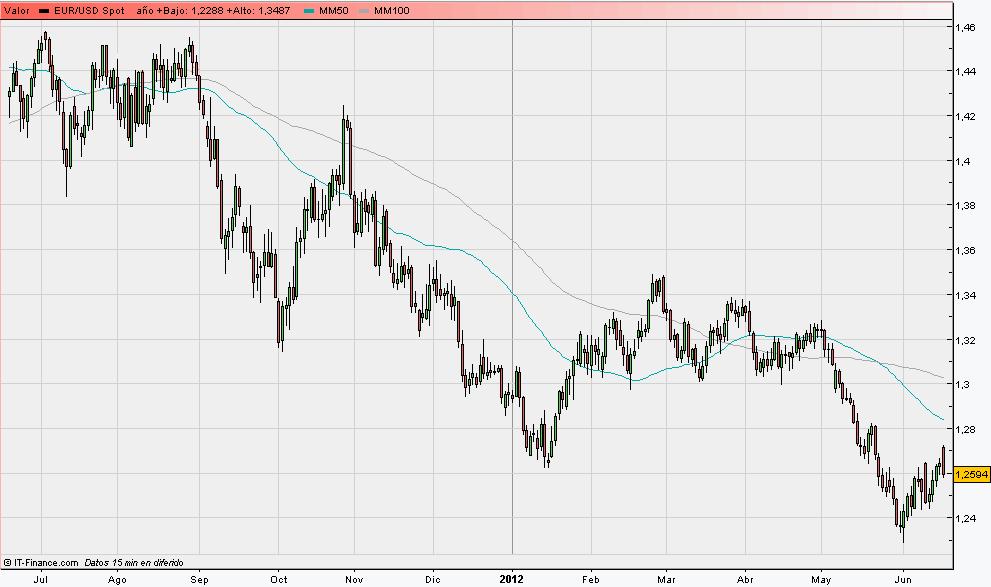
Task: Click the 'Sep' month axis label
Action: click(199, 579)
